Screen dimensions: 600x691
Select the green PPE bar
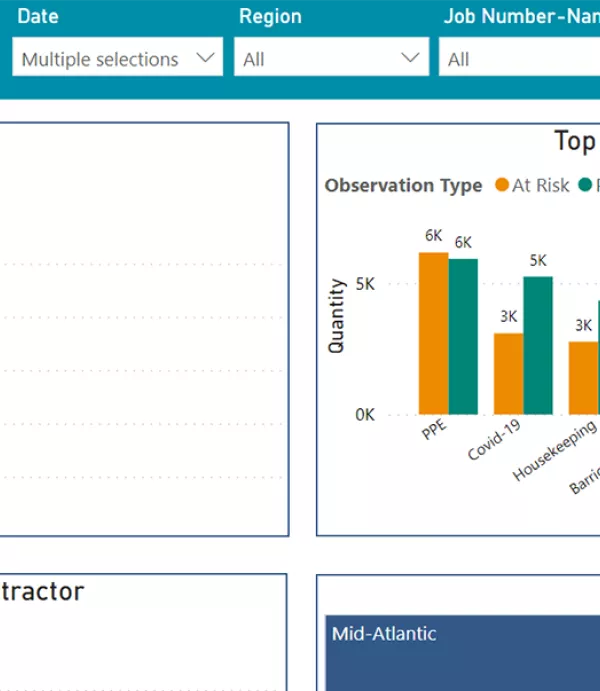coord(463,337)
